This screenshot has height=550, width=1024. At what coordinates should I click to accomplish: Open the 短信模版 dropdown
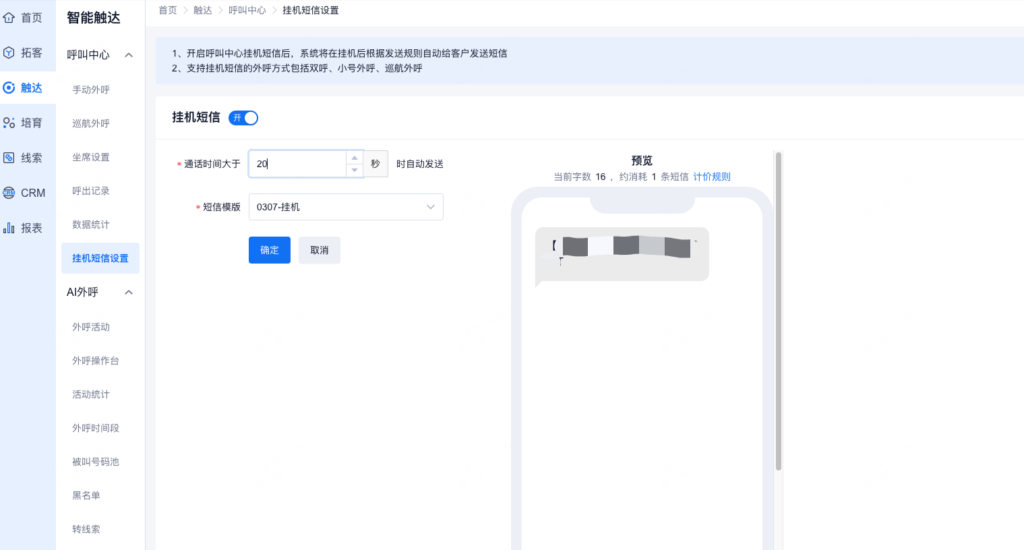pyautogui.click(x=346, y=207)
